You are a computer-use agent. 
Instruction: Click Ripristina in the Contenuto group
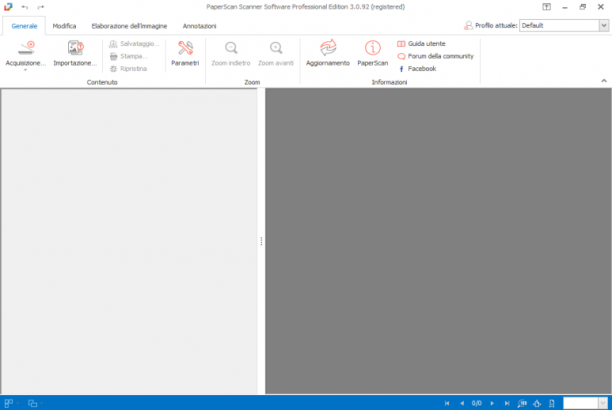click(128, 69)
